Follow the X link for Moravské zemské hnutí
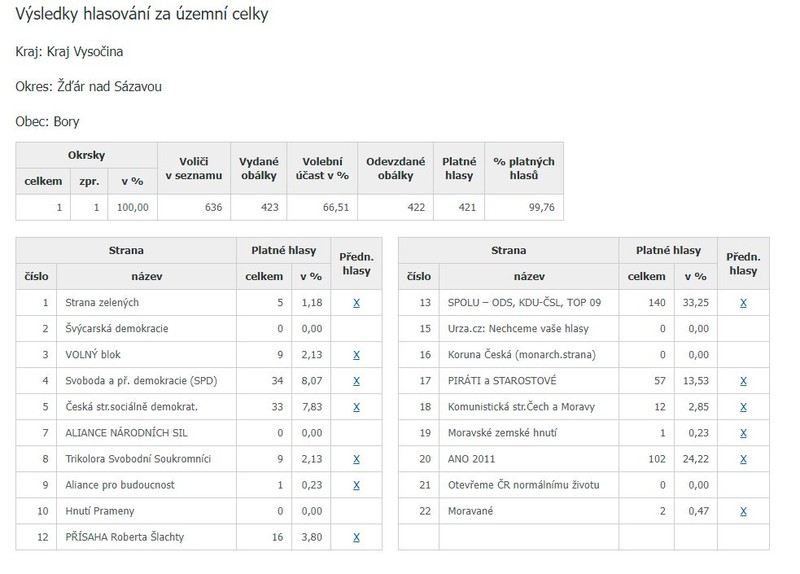This screenshot has height=574, width=800. pyautogui.click(x=742, y=432)
